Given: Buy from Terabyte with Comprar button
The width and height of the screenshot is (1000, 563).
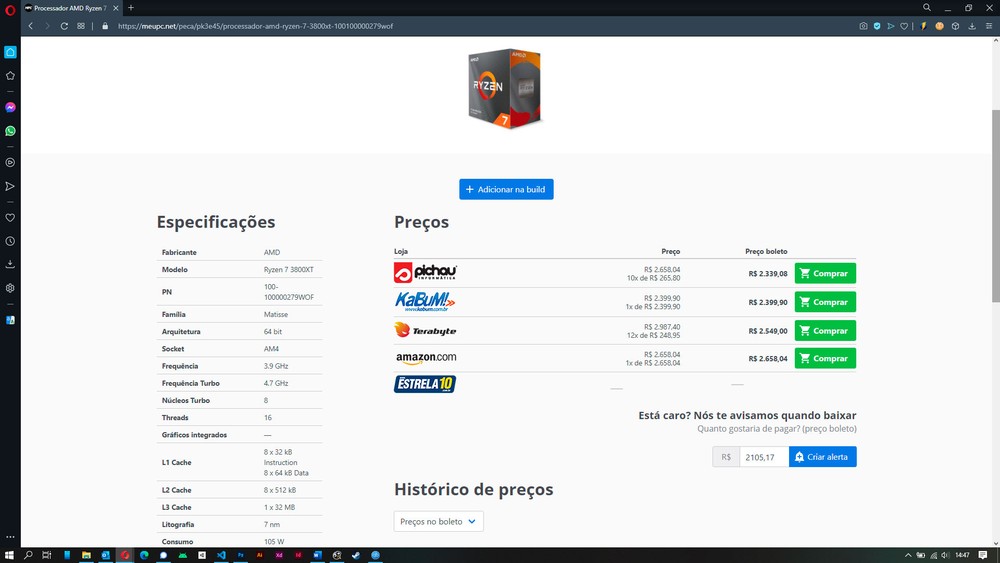Looking at the screenshot, I should tap(825, 331).
